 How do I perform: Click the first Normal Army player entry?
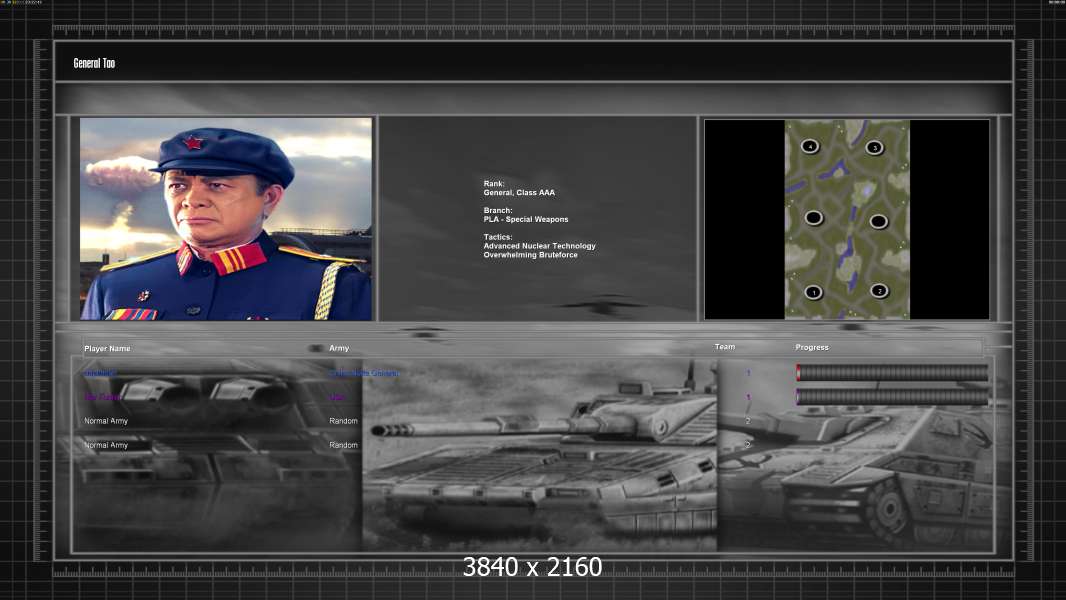click(106, 421)
